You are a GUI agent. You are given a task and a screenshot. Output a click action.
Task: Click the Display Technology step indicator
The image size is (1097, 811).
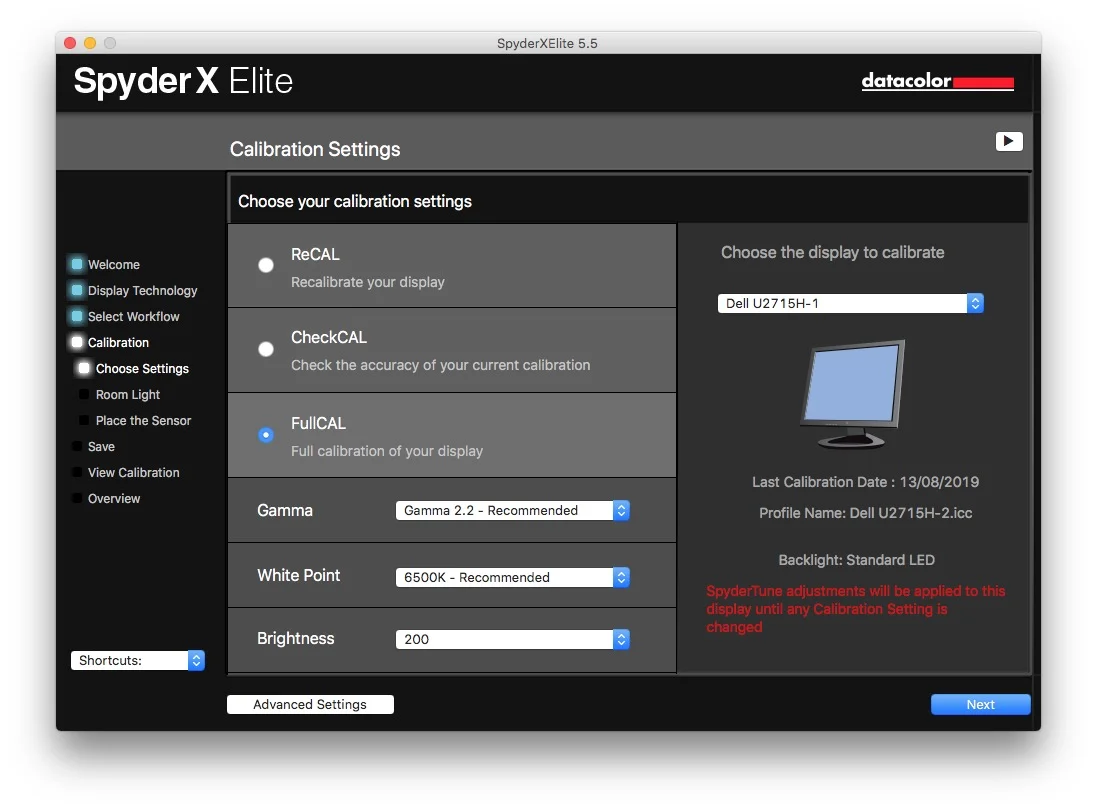77,290
